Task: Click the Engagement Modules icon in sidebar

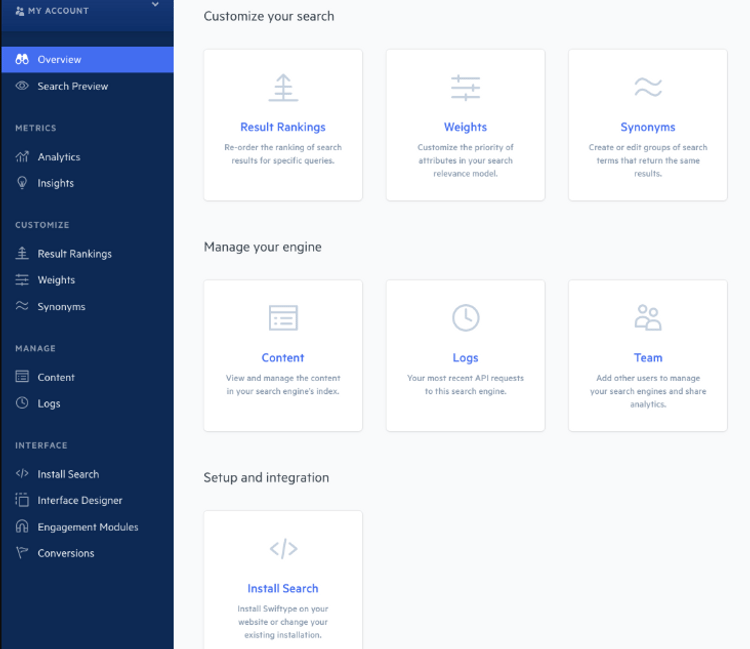Action: click(22, 526)
